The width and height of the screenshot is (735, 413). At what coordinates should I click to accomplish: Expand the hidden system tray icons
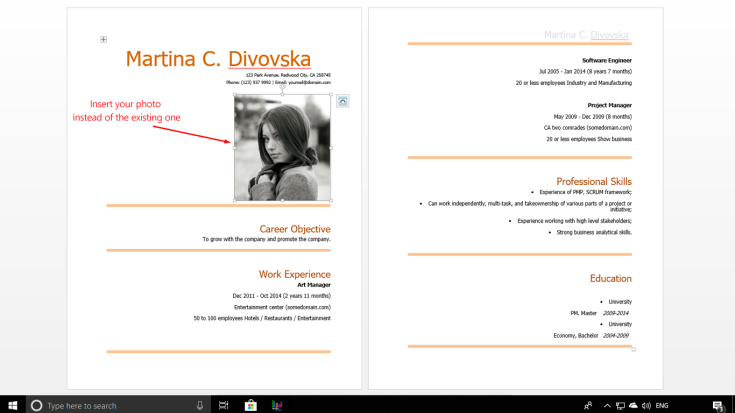(606, 405)
